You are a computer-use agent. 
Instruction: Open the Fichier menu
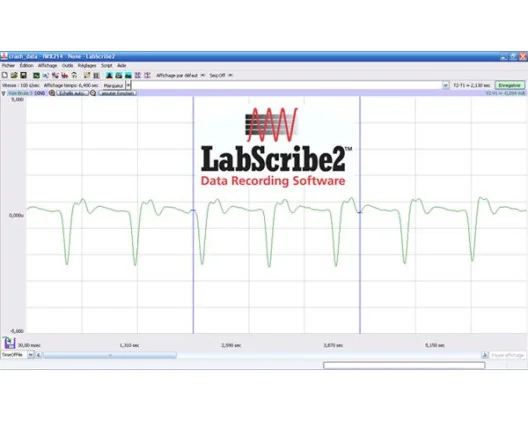click(8, 66)
